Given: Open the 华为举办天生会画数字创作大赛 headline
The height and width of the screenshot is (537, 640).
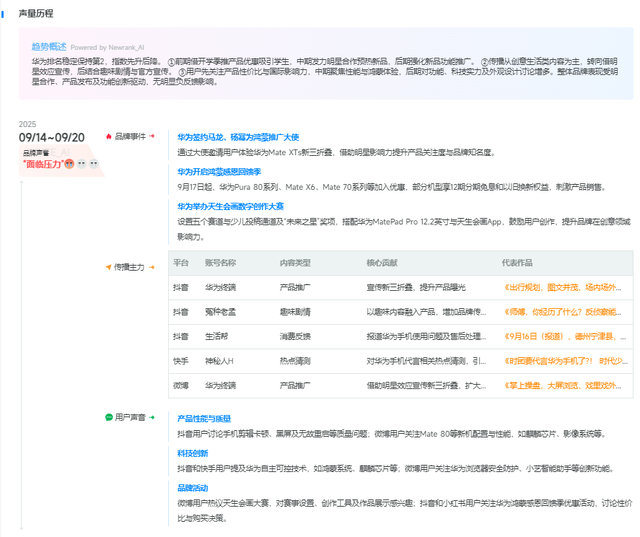Looking at the screenshot, I should [x=230, y=206].
